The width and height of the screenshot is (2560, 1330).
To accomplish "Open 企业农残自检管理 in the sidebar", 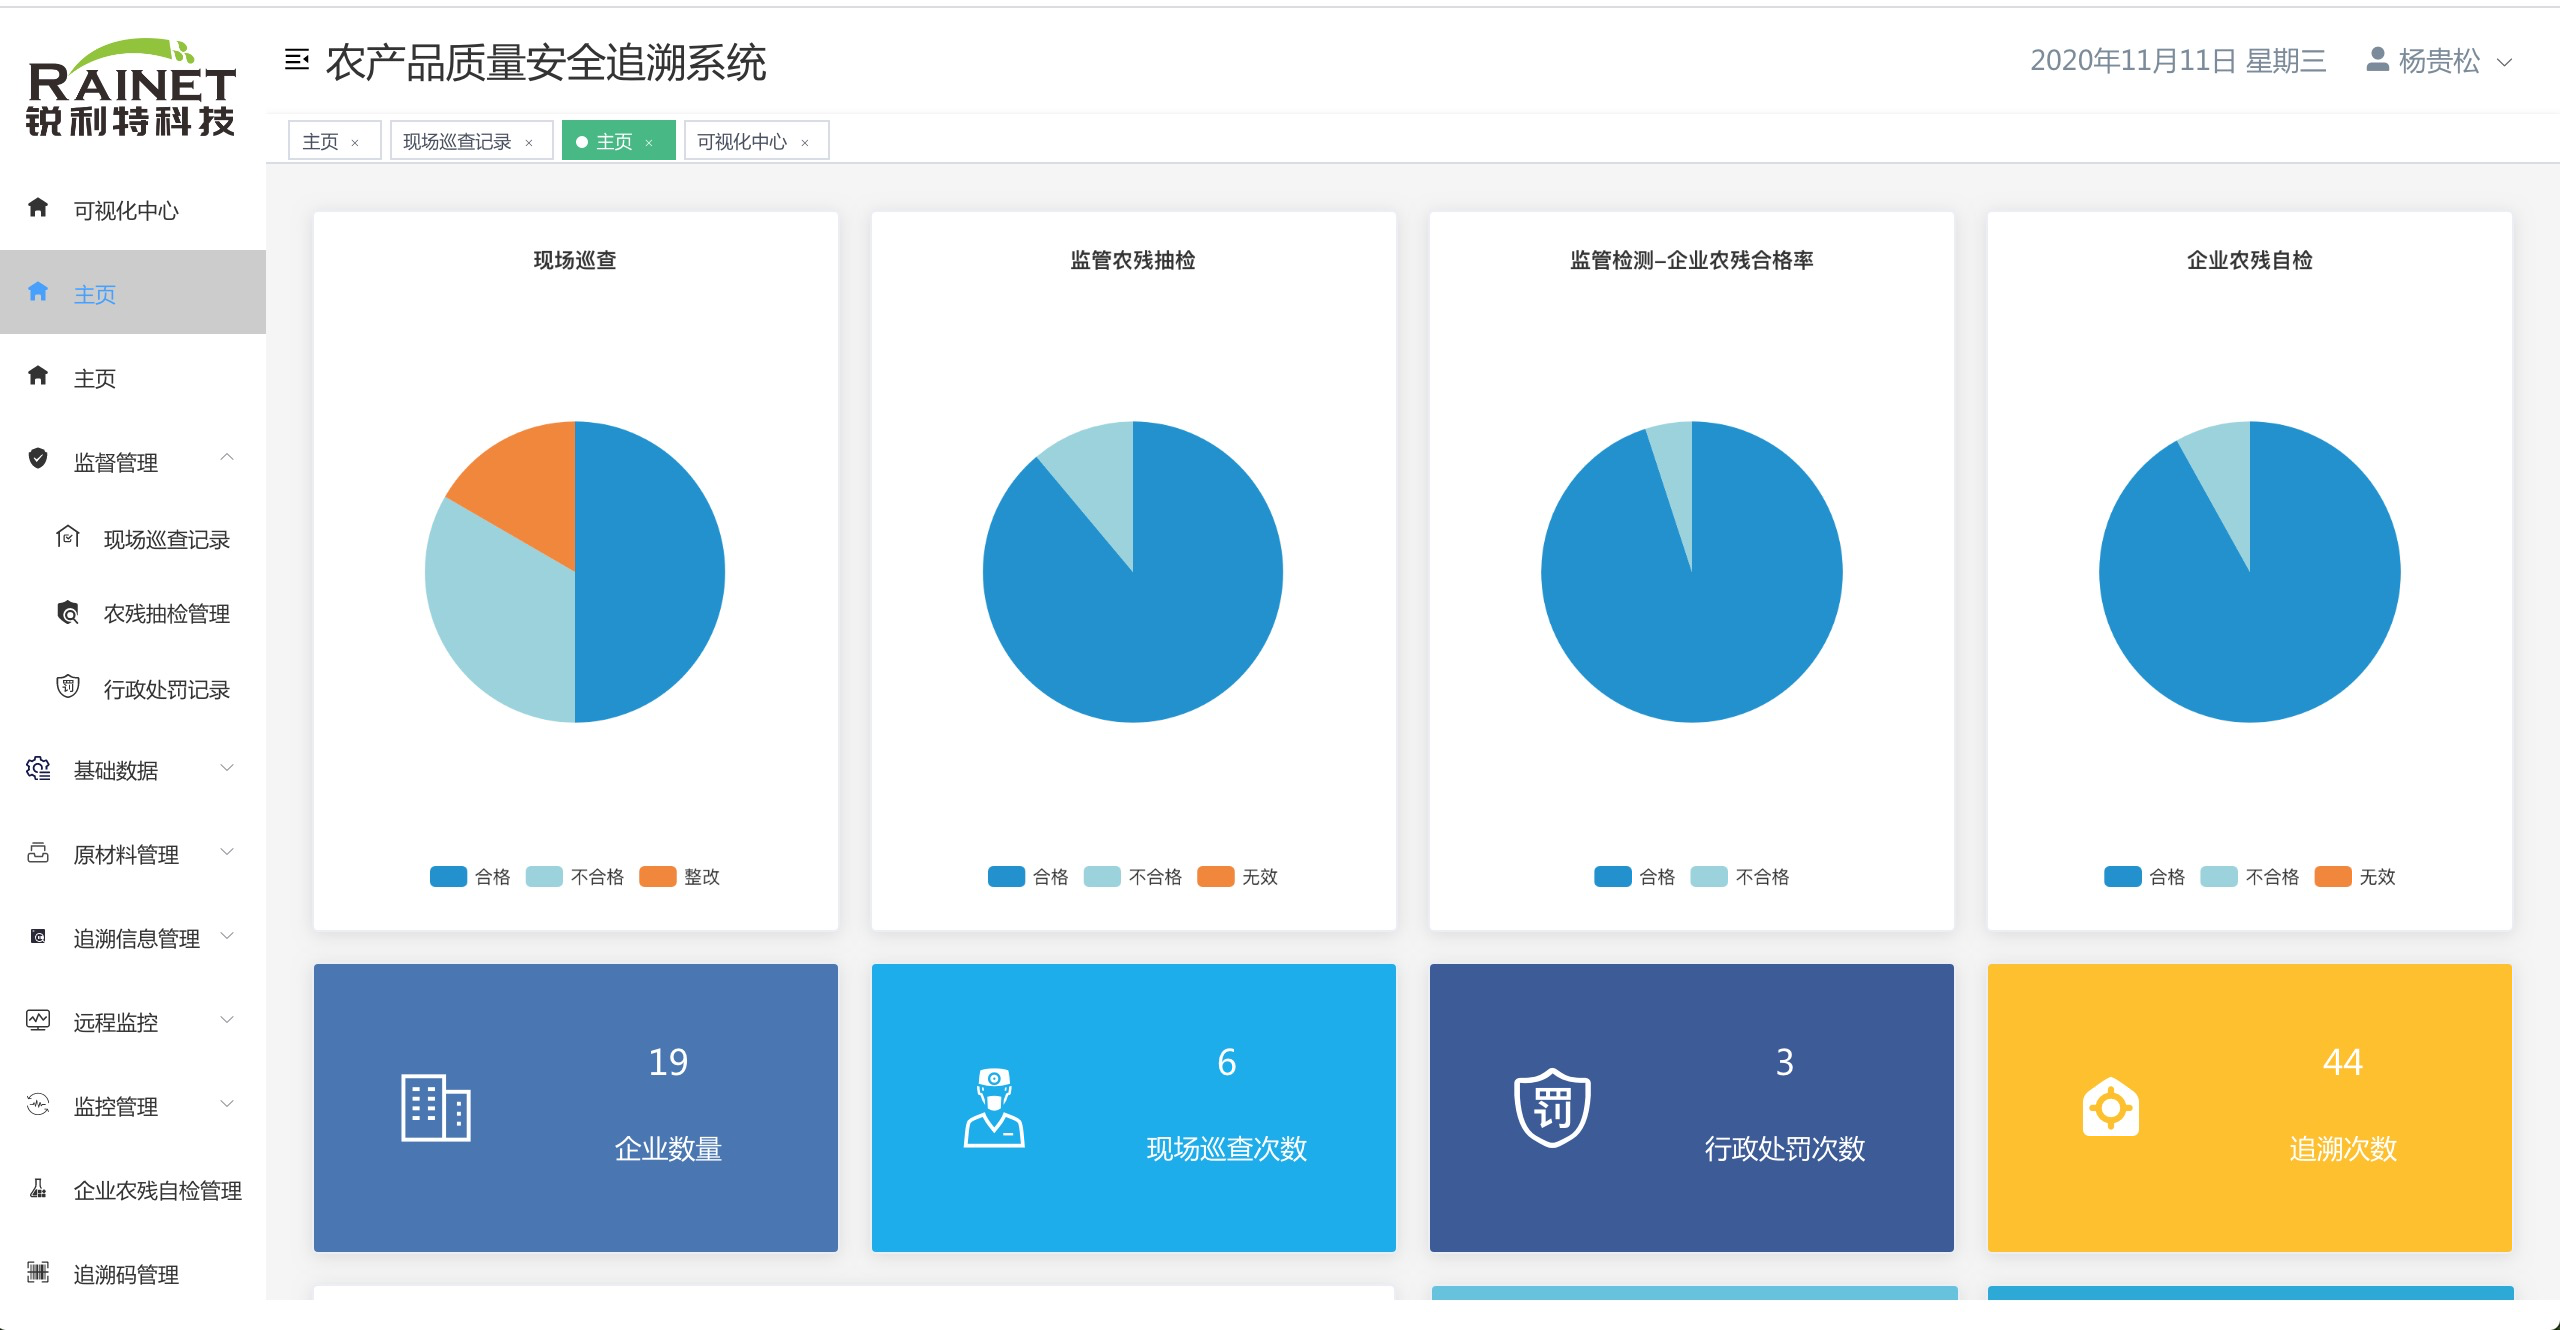I will [133, 1190].
